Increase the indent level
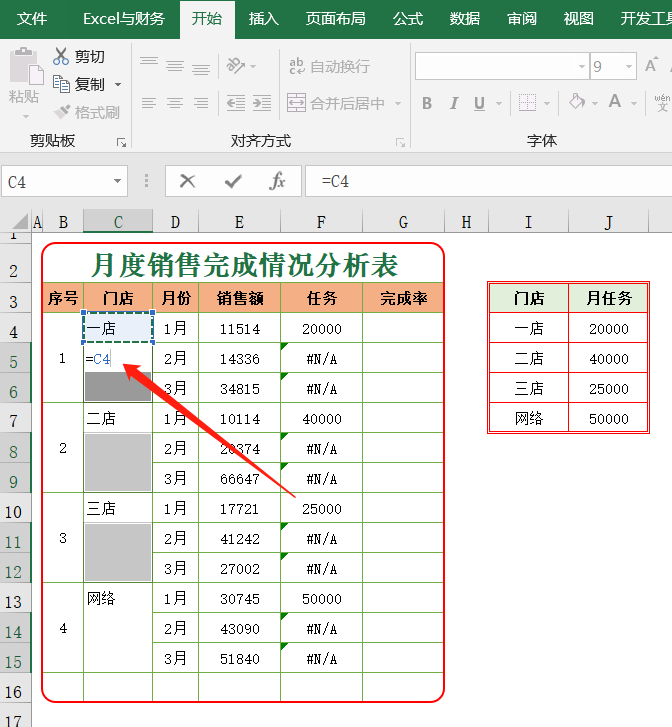 coord(262,102)
